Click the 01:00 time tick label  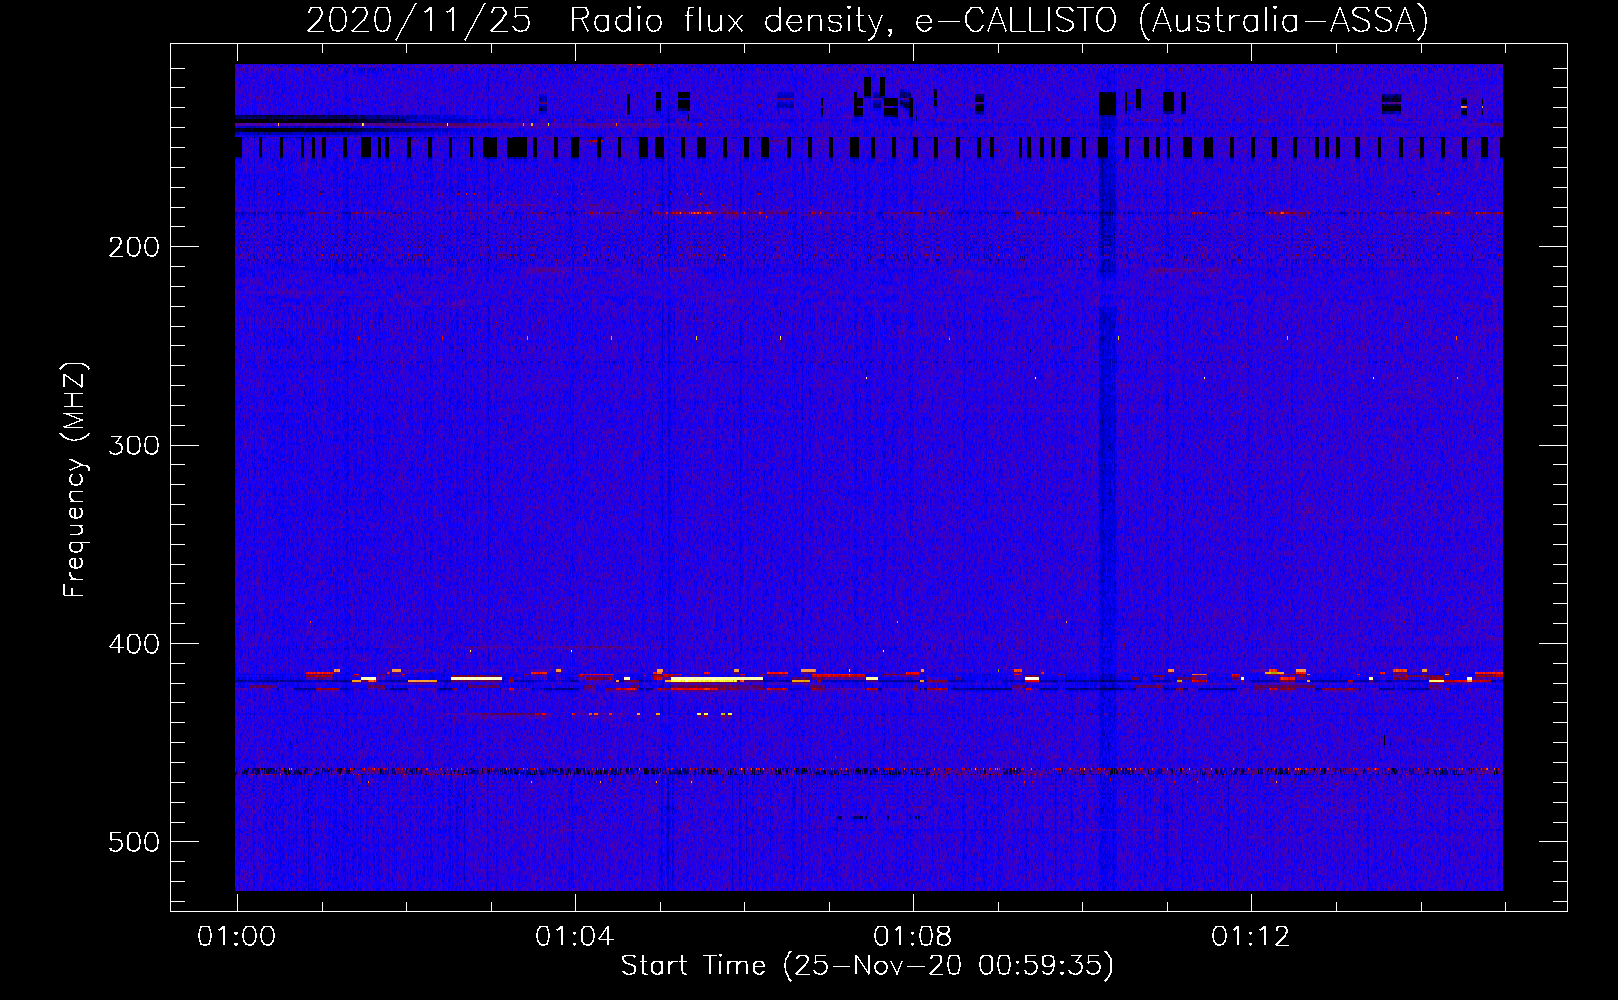[236, 937]
